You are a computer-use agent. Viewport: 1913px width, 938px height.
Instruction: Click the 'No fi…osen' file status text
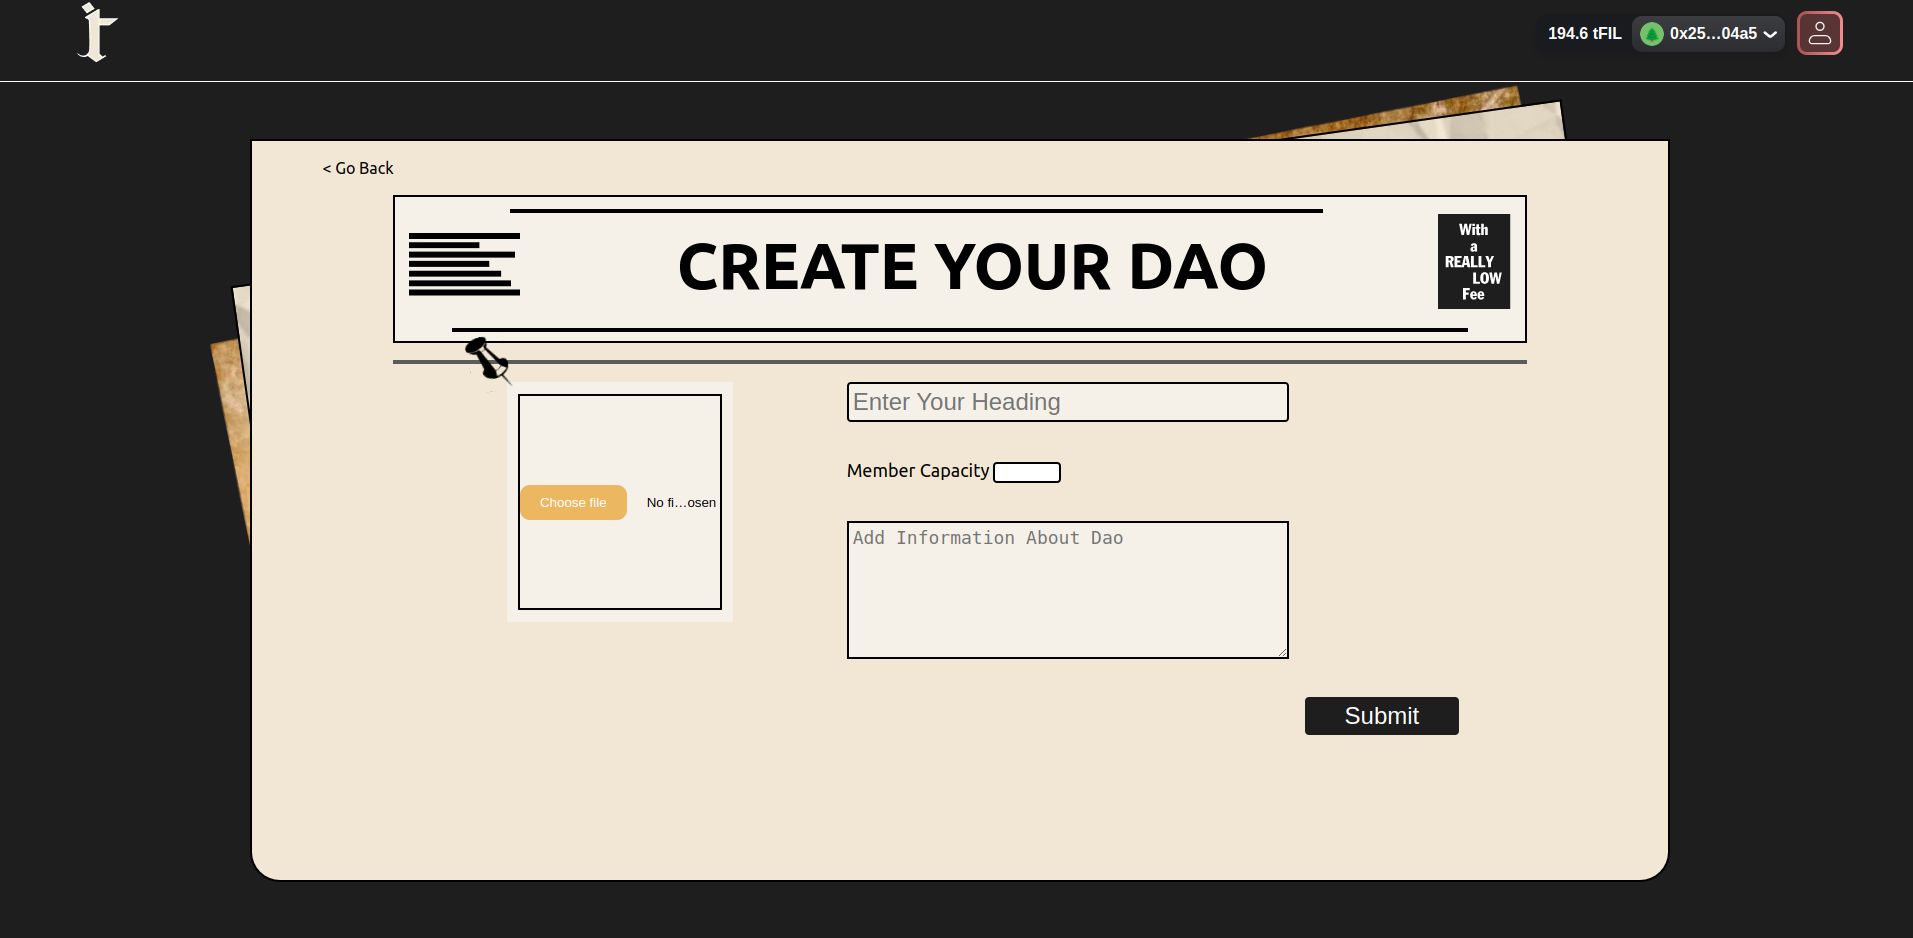(681, 503)
